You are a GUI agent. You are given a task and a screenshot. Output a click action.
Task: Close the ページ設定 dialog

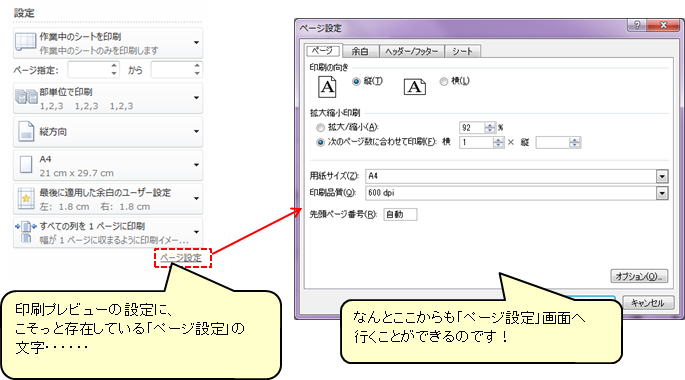[664, 26]
